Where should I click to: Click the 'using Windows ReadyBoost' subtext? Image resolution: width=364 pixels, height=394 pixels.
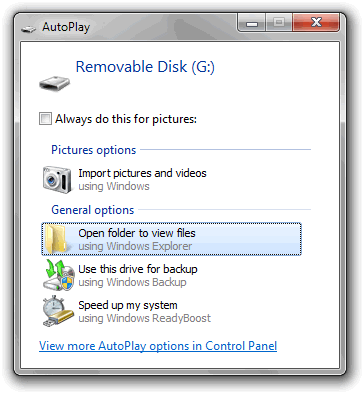click(145, 318)
